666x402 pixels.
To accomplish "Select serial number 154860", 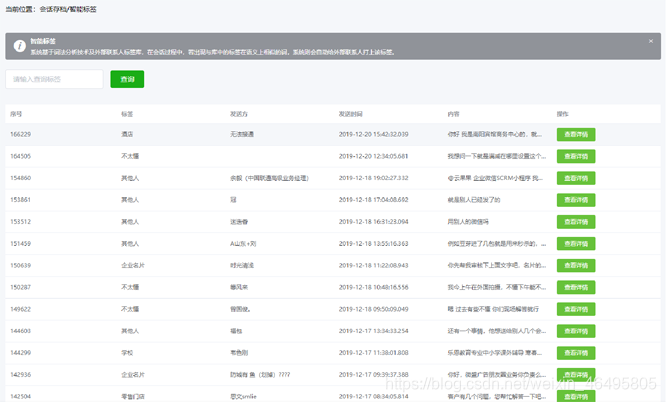I will click(20, 178).
